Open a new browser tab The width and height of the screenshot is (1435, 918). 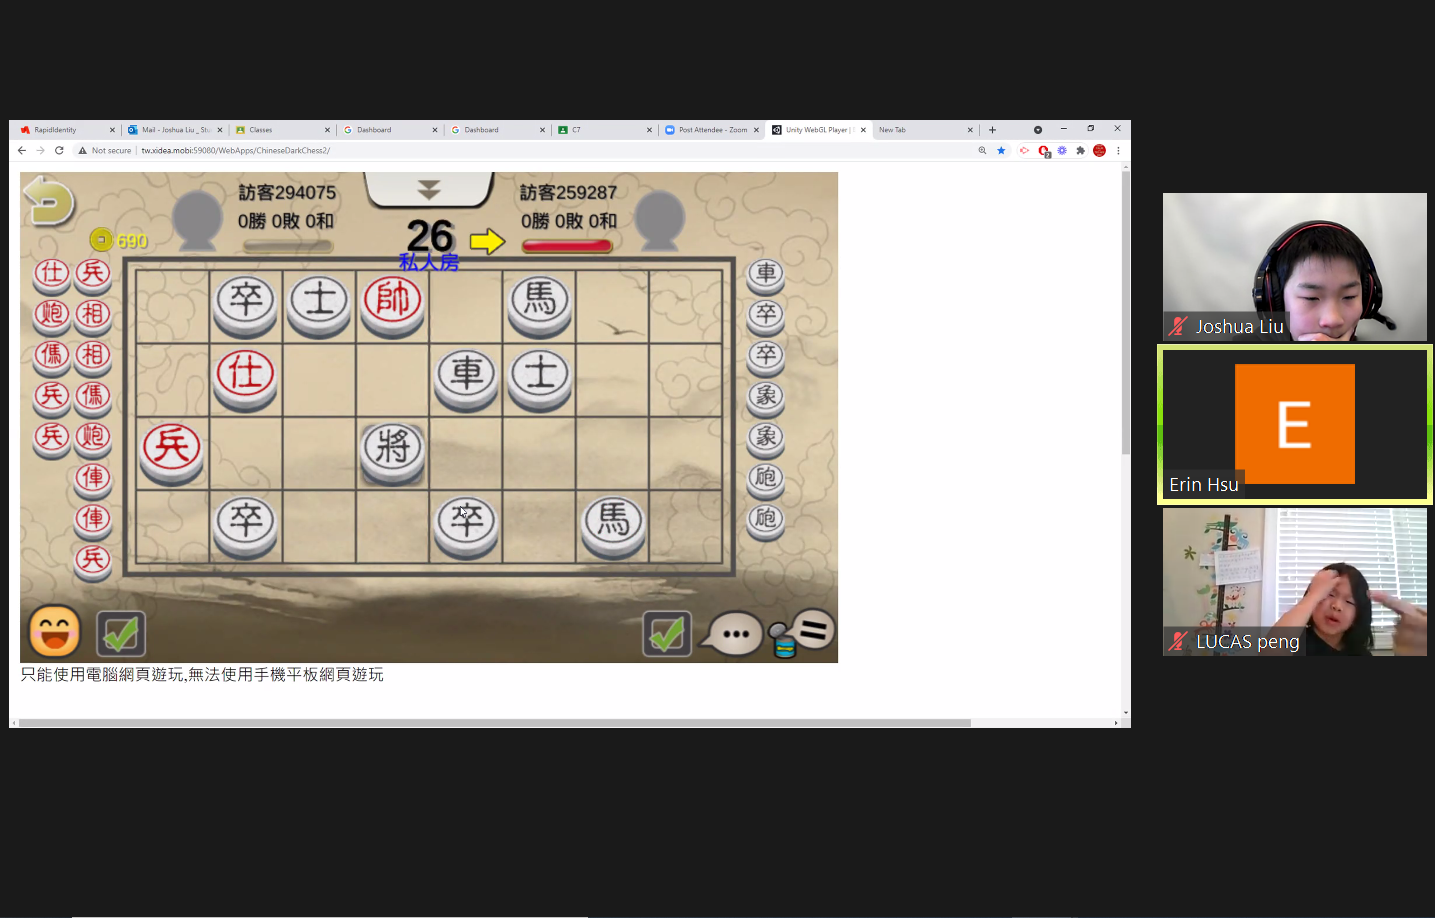(x=992, y=130)
